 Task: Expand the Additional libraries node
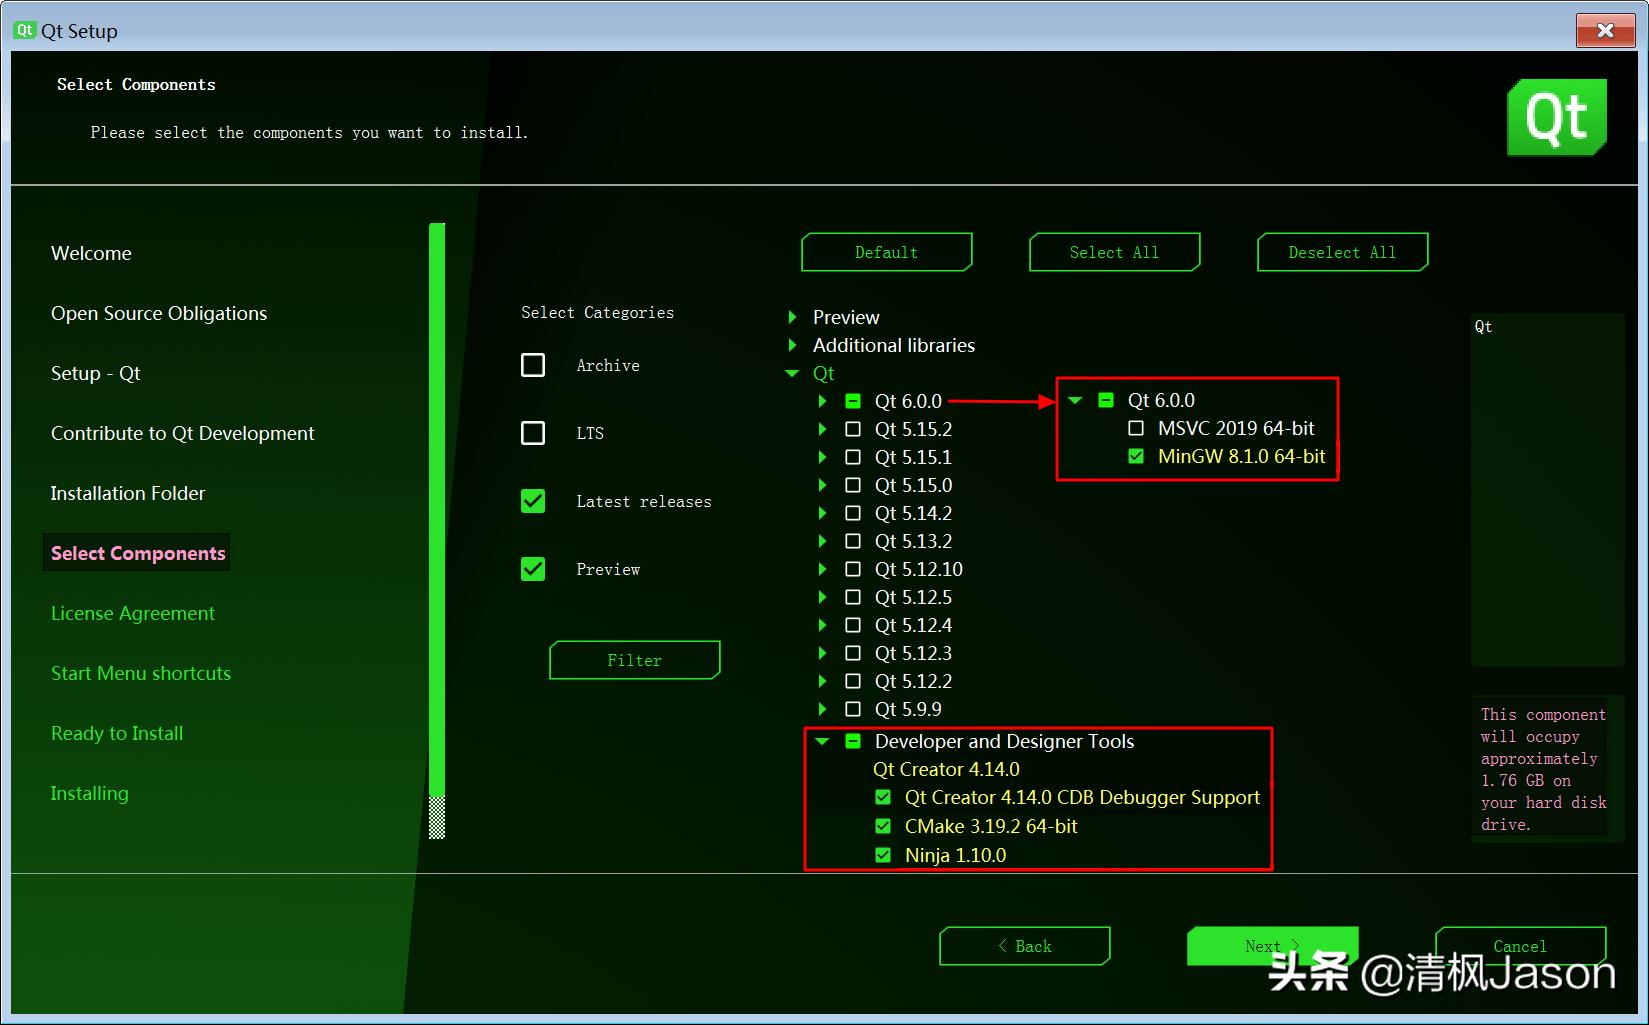click(x=791, y=345)
